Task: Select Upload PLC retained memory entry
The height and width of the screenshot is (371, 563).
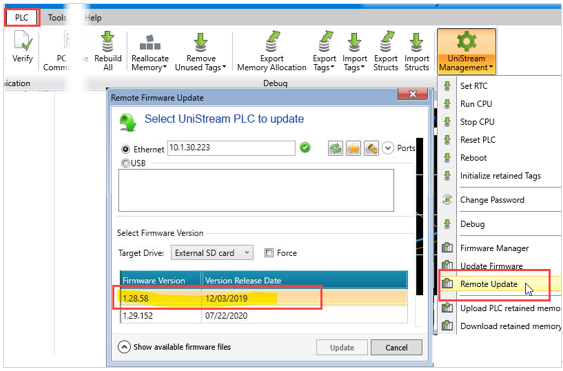Action: (x=510, y=308)
